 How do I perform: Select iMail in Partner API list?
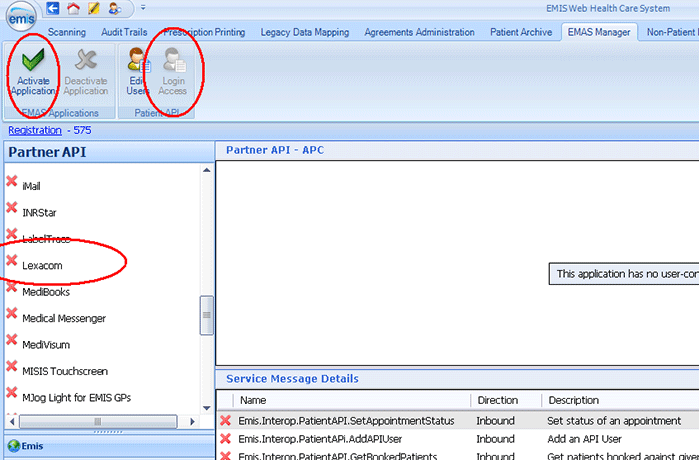click(31, 186)
